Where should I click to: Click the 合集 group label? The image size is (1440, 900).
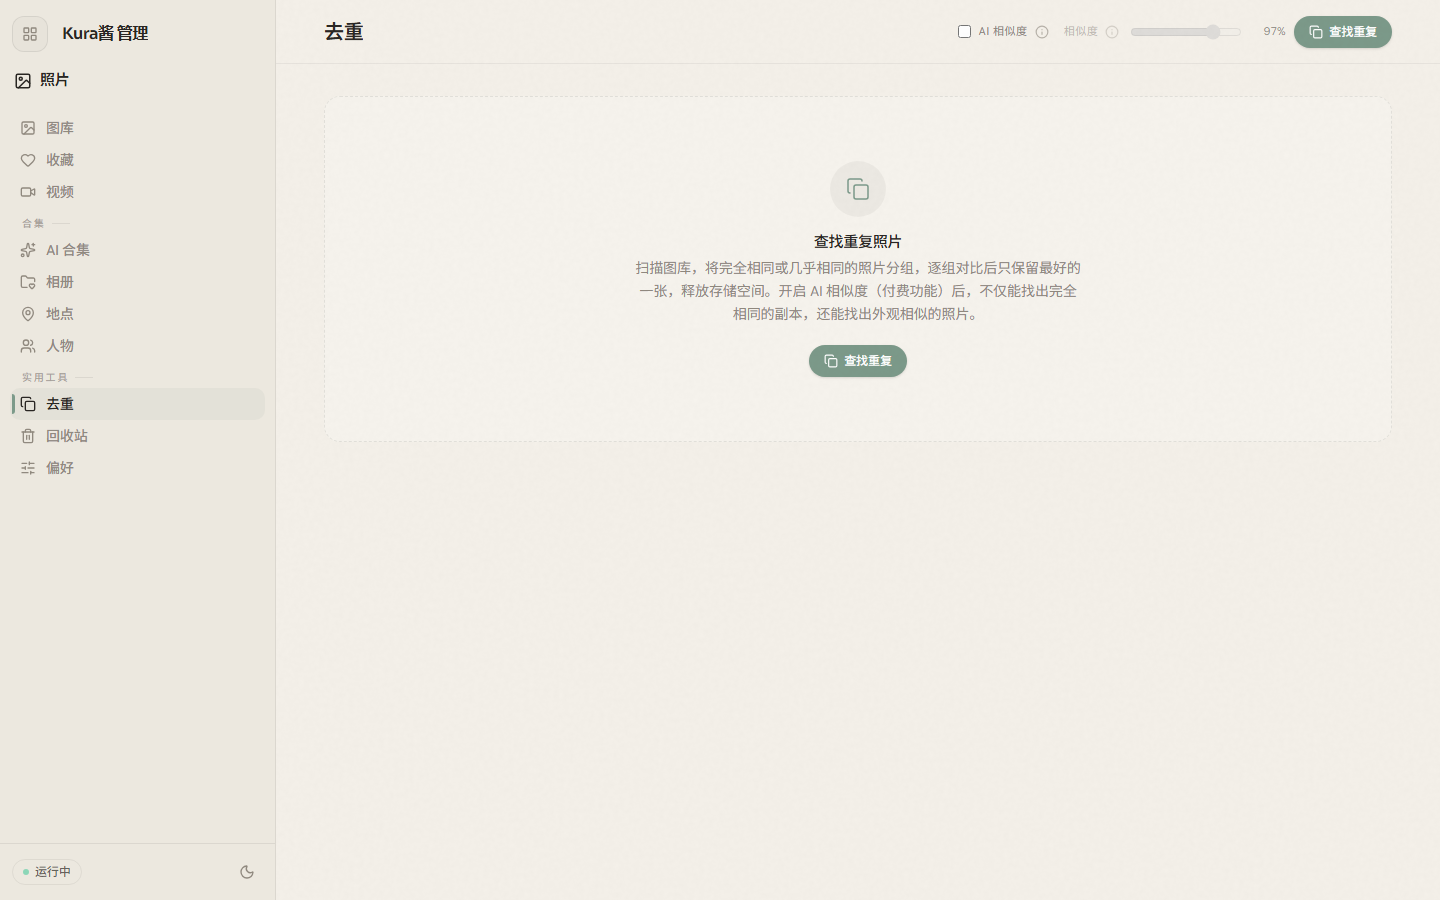(33, 224)
